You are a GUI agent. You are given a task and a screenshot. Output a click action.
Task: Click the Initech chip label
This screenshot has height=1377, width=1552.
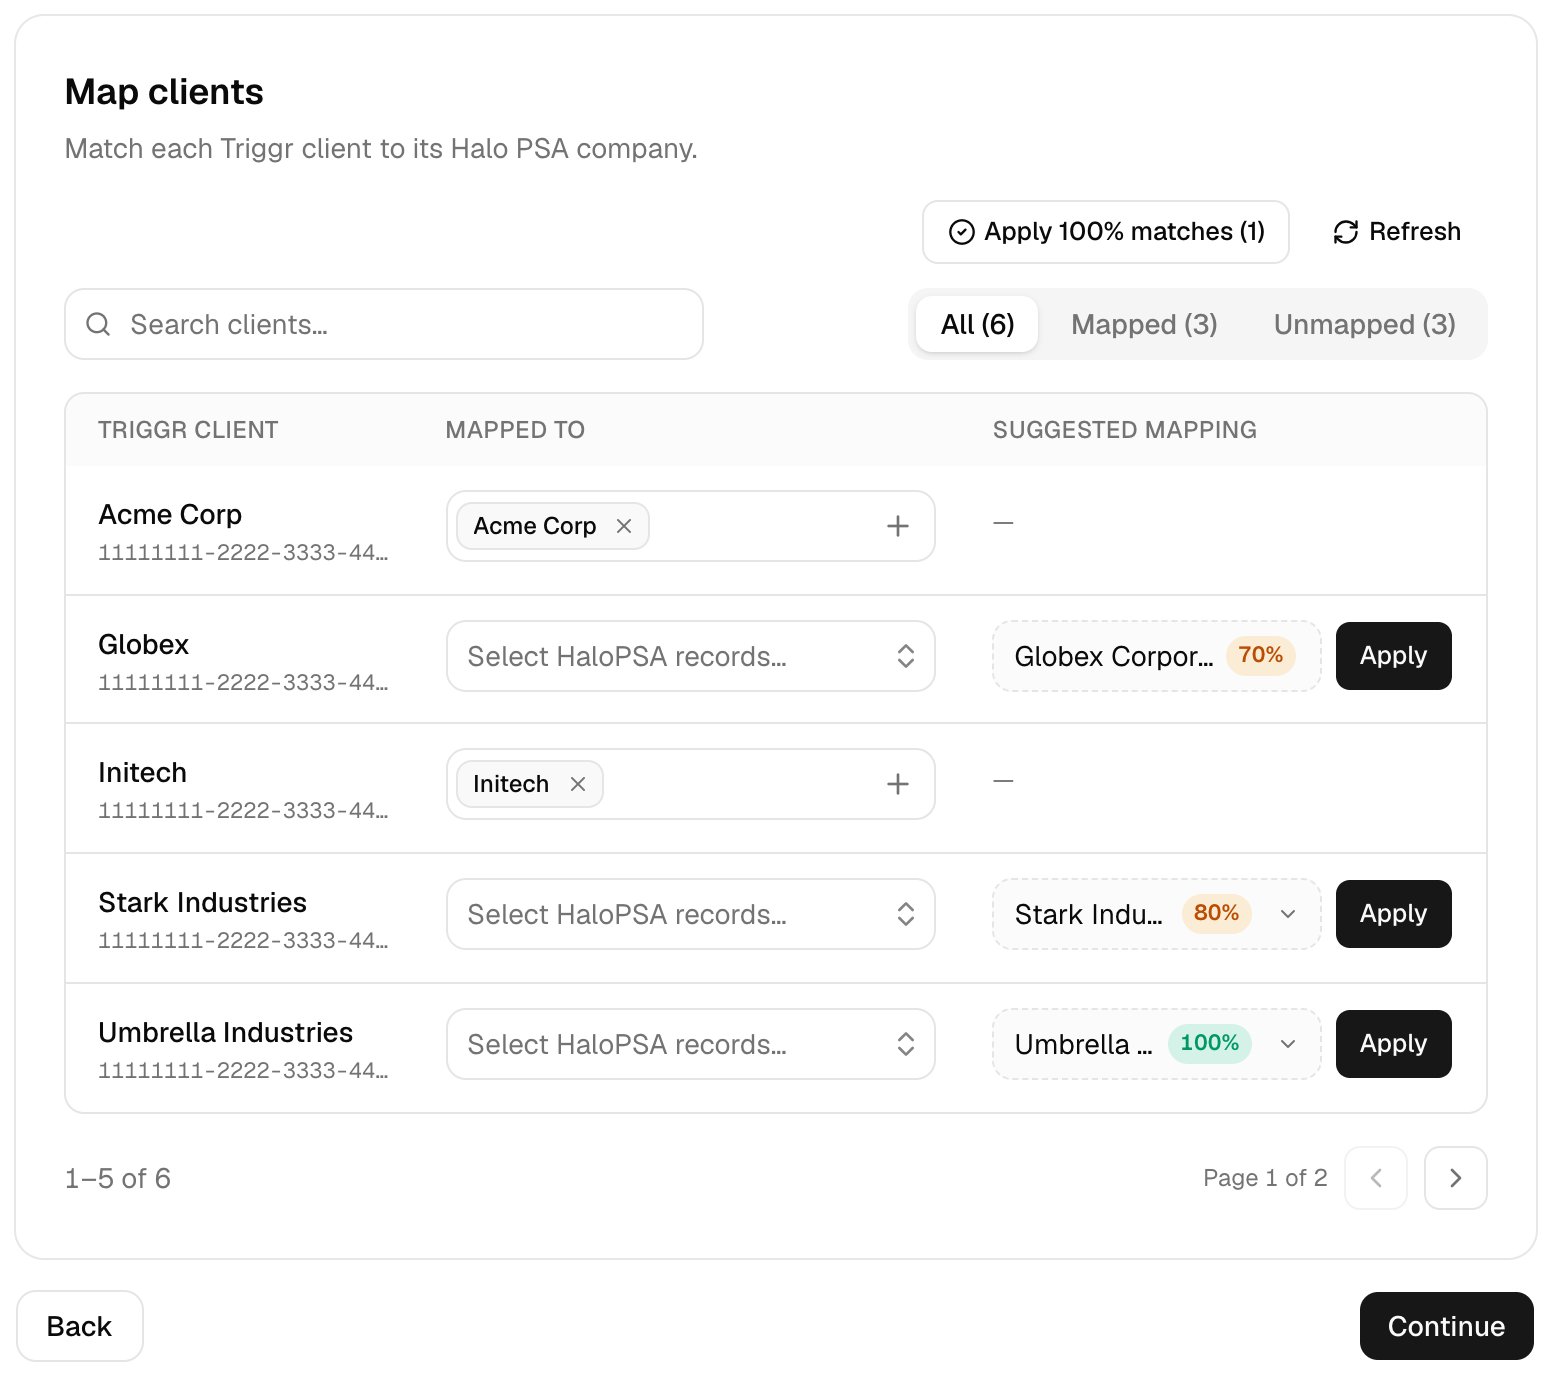pos(511,784)
